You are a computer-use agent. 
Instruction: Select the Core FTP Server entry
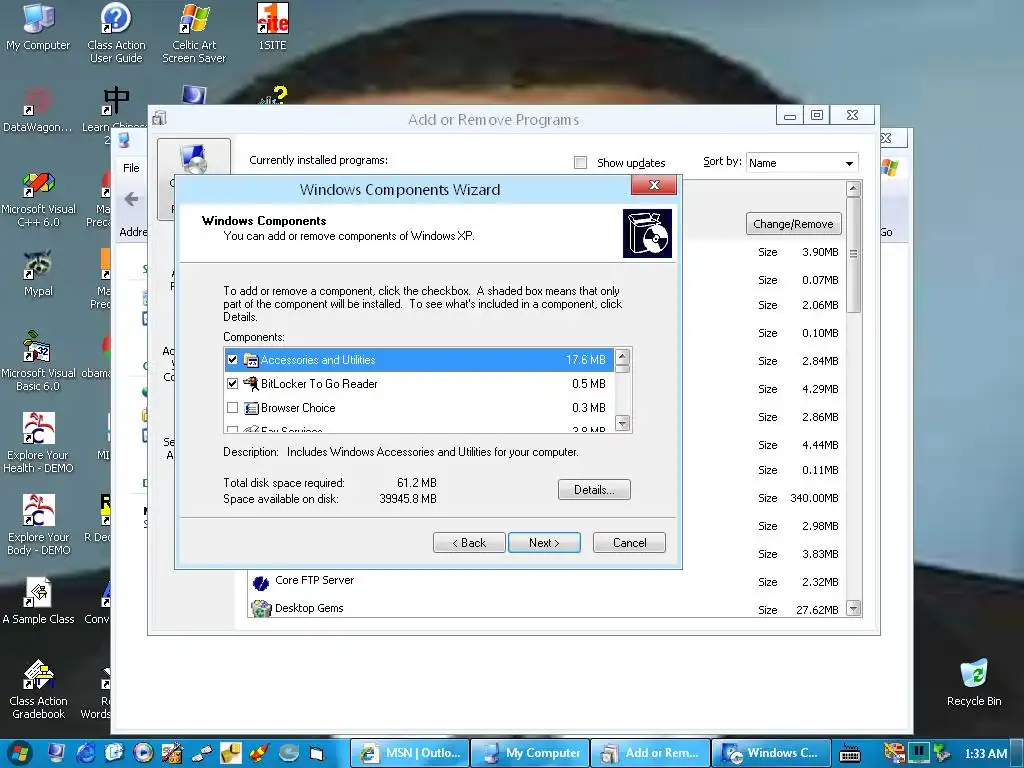click(315, 580)
